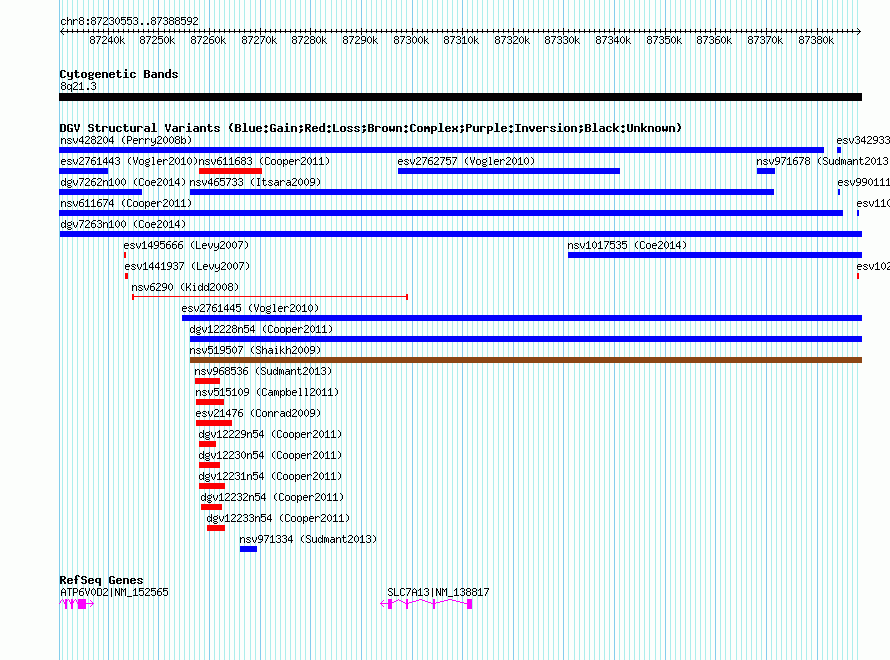890x660 pixels.
Task: Click the chr8:87230553..87388592 coordinate label
Action: (x=129, y=21)
